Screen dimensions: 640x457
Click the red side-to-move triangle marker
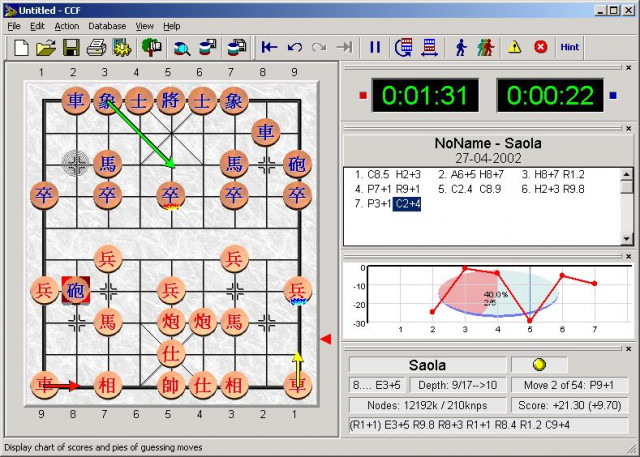click(x=326, y=339)
